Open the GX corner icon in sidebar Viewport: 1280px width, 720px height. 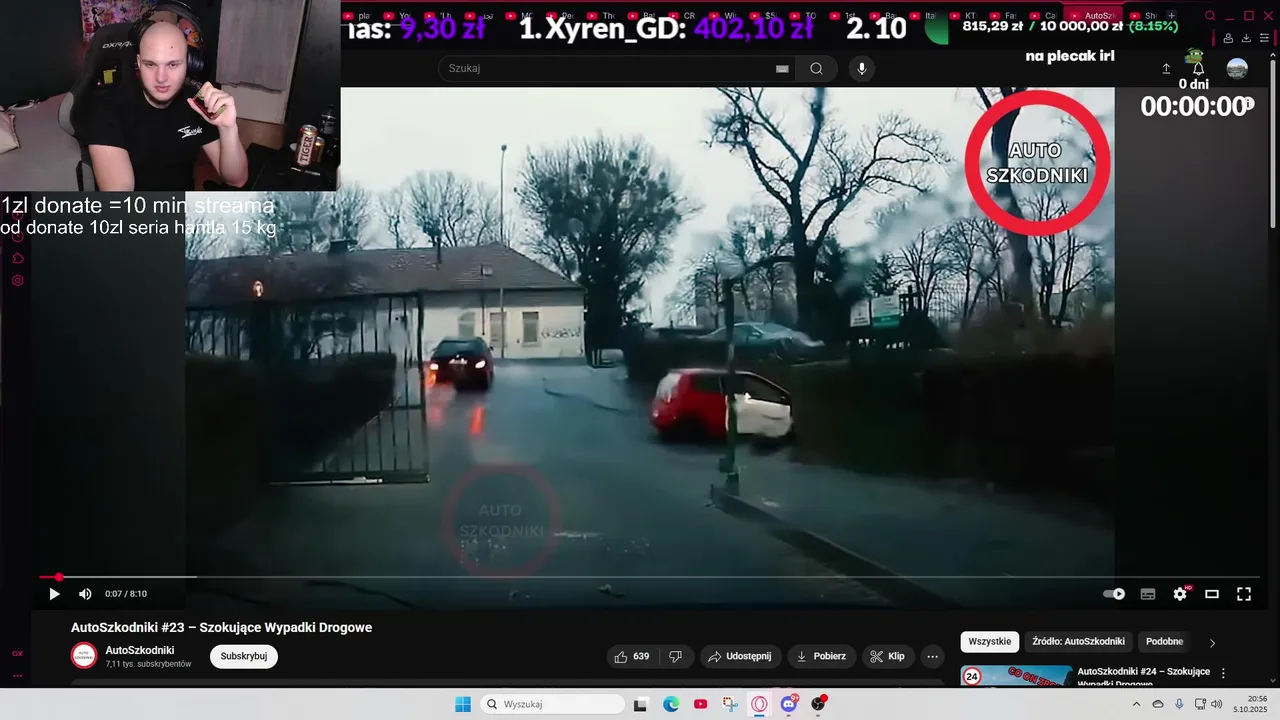pos(17,653)
